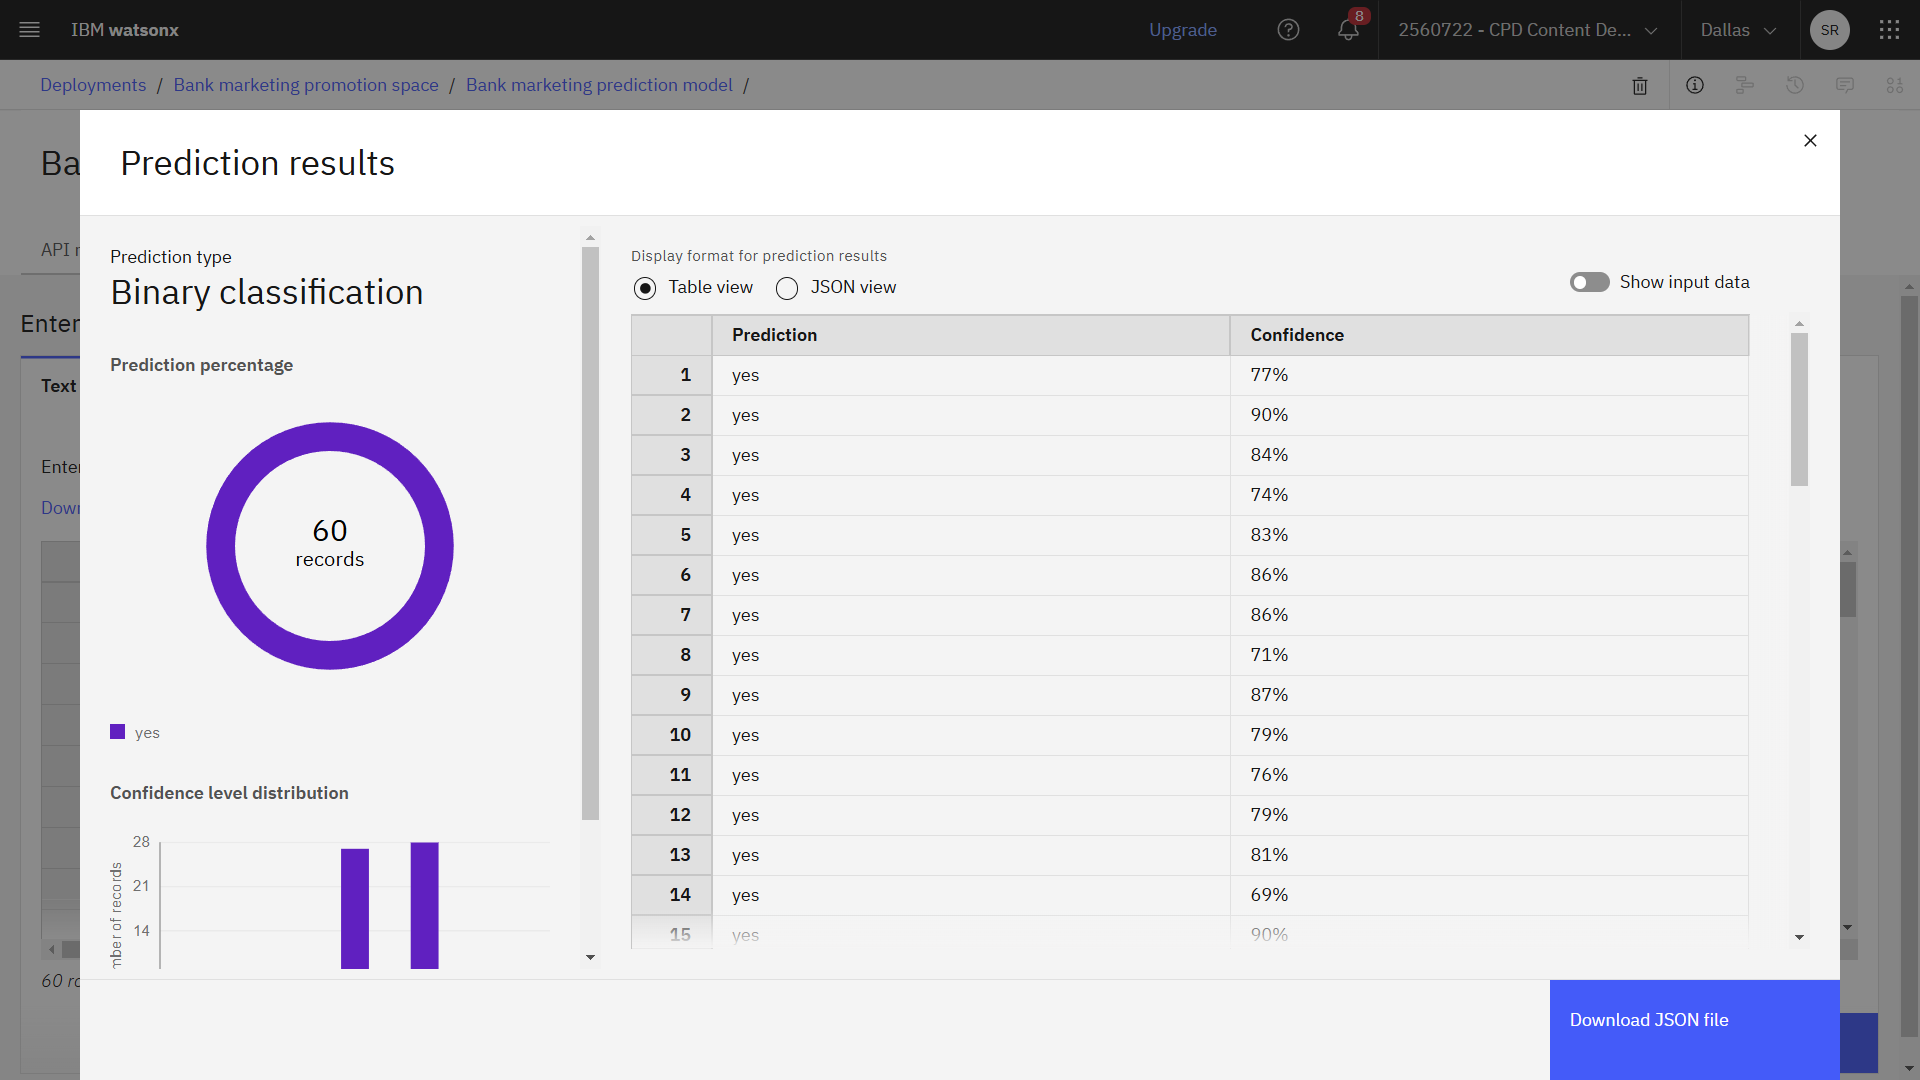Open Bank marketing promotion space breadcrumb
Viewport: 1920px width, 1080px height.
[x=306, y=85]
